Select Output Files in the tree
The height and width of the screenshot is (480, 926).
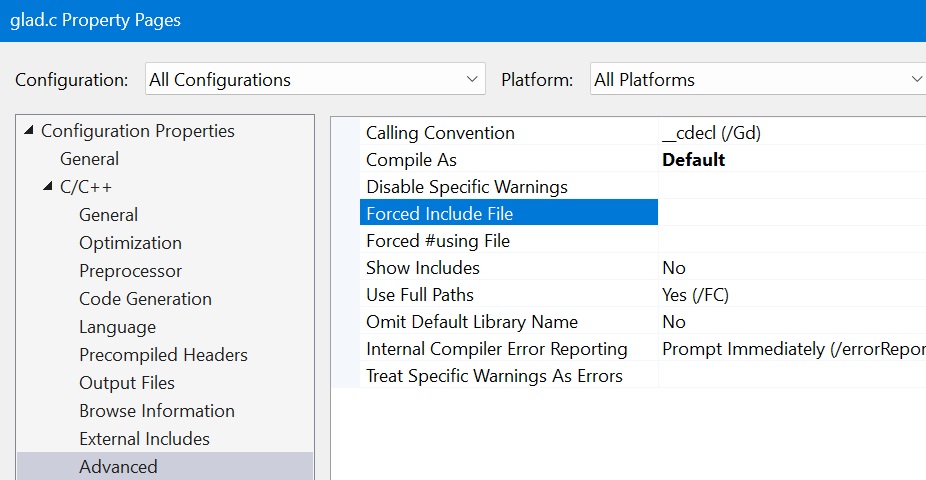pyautogui.click(x=126, y=383)
